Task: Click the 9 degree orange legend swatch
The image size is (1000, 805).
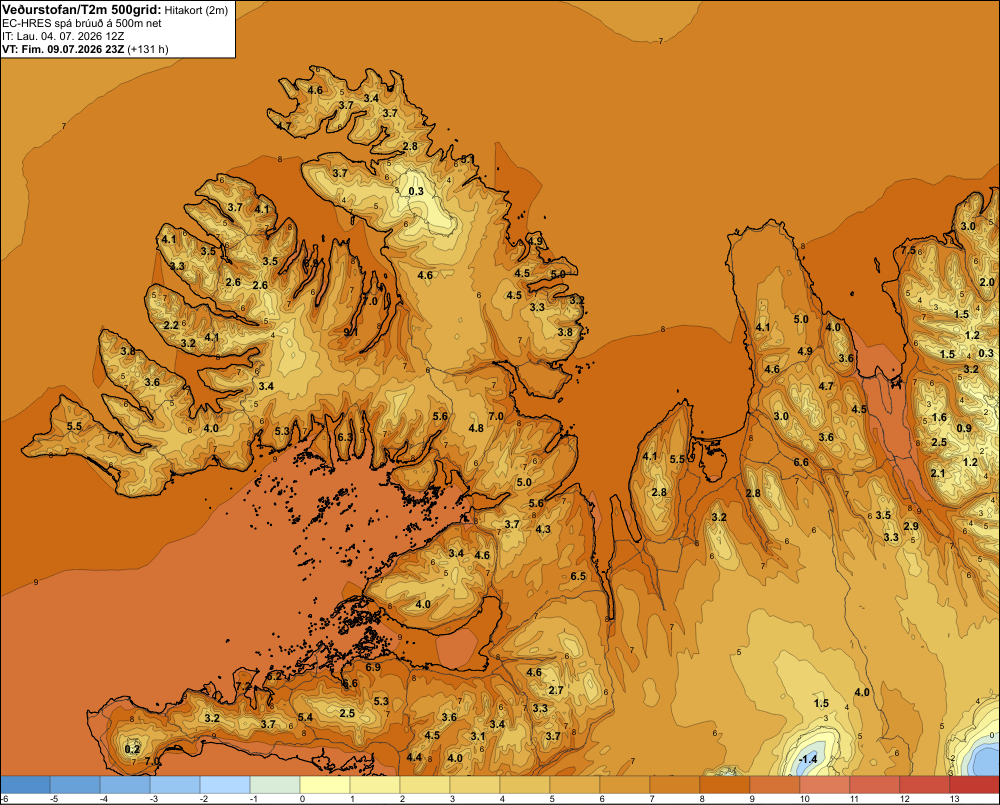Action: (775, 784)
